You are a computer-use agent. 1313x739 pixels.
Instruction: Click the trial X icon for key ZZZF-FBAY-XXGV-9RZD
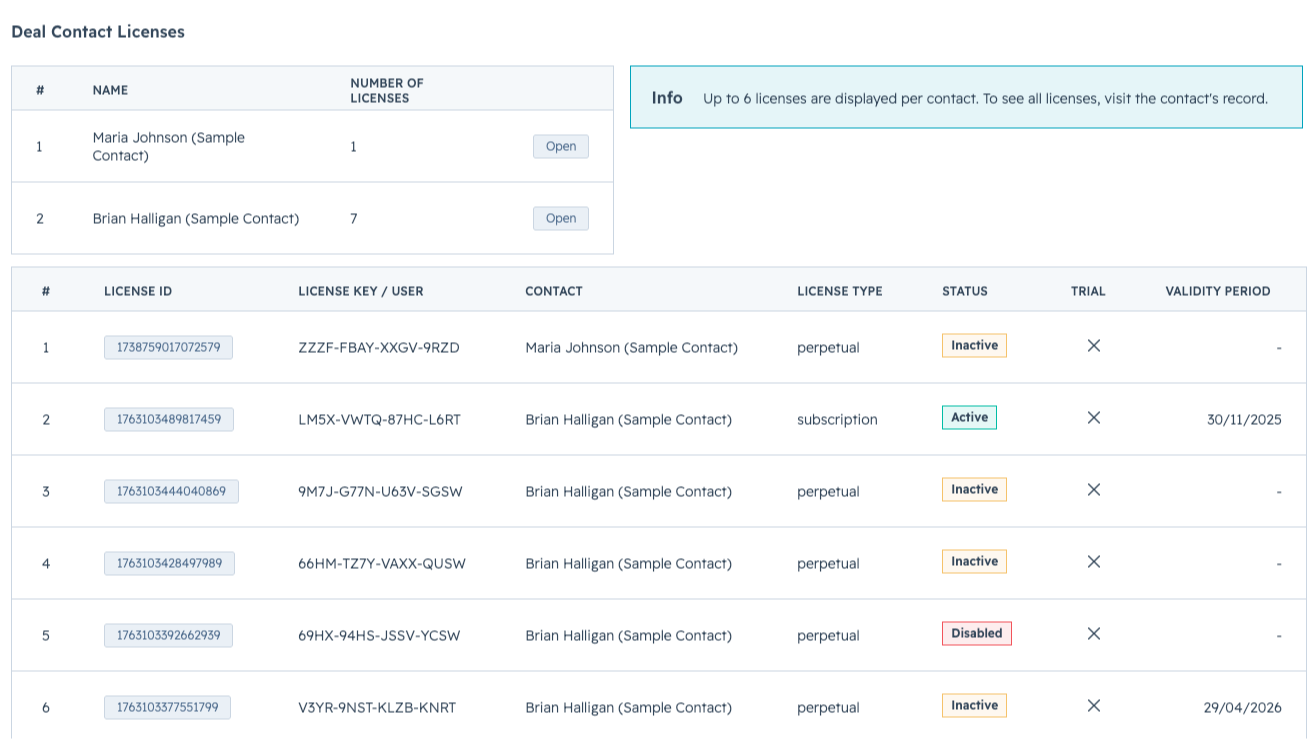[x=1093, y=345]
